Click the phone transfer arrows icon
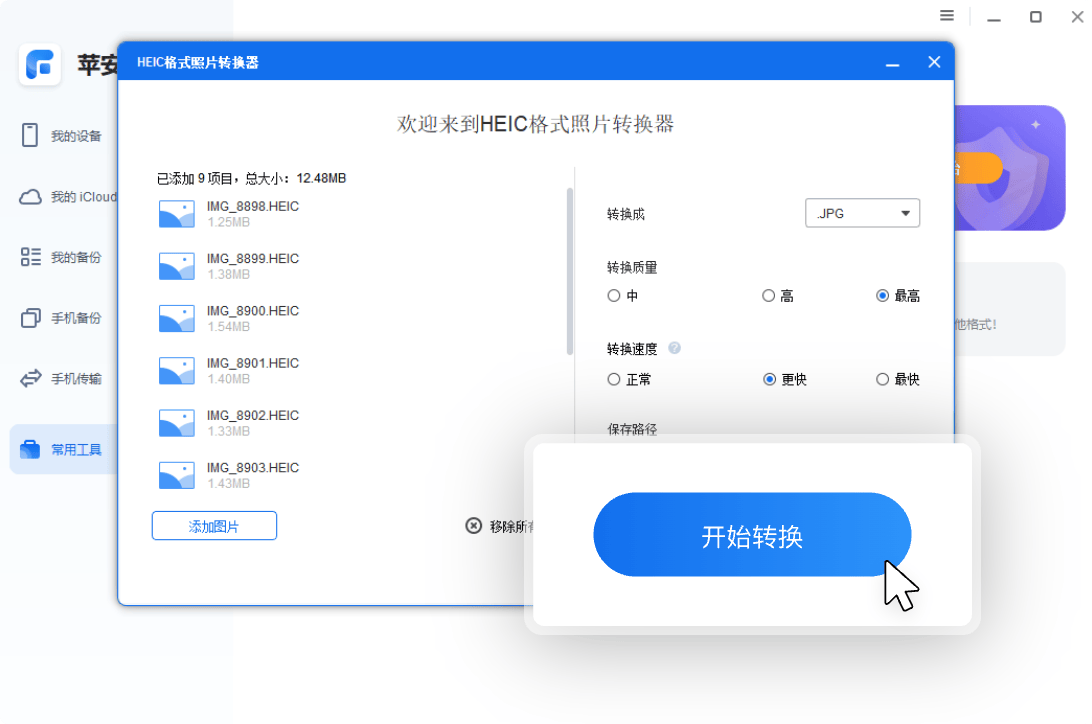 click(x=30, y=379)
